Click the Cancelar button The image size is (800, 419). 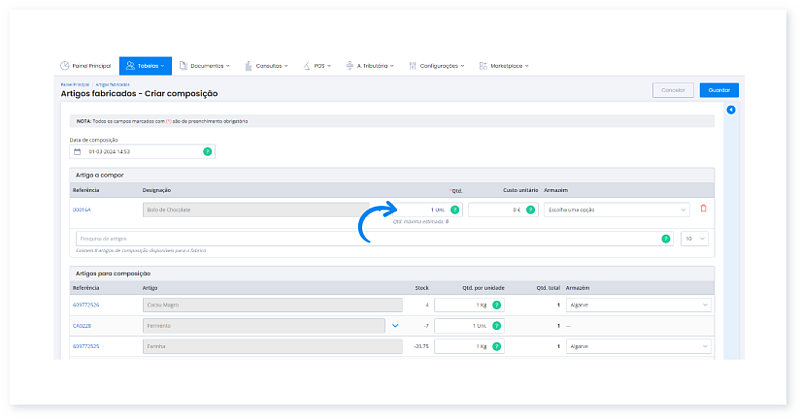click(x=673, y=90)
